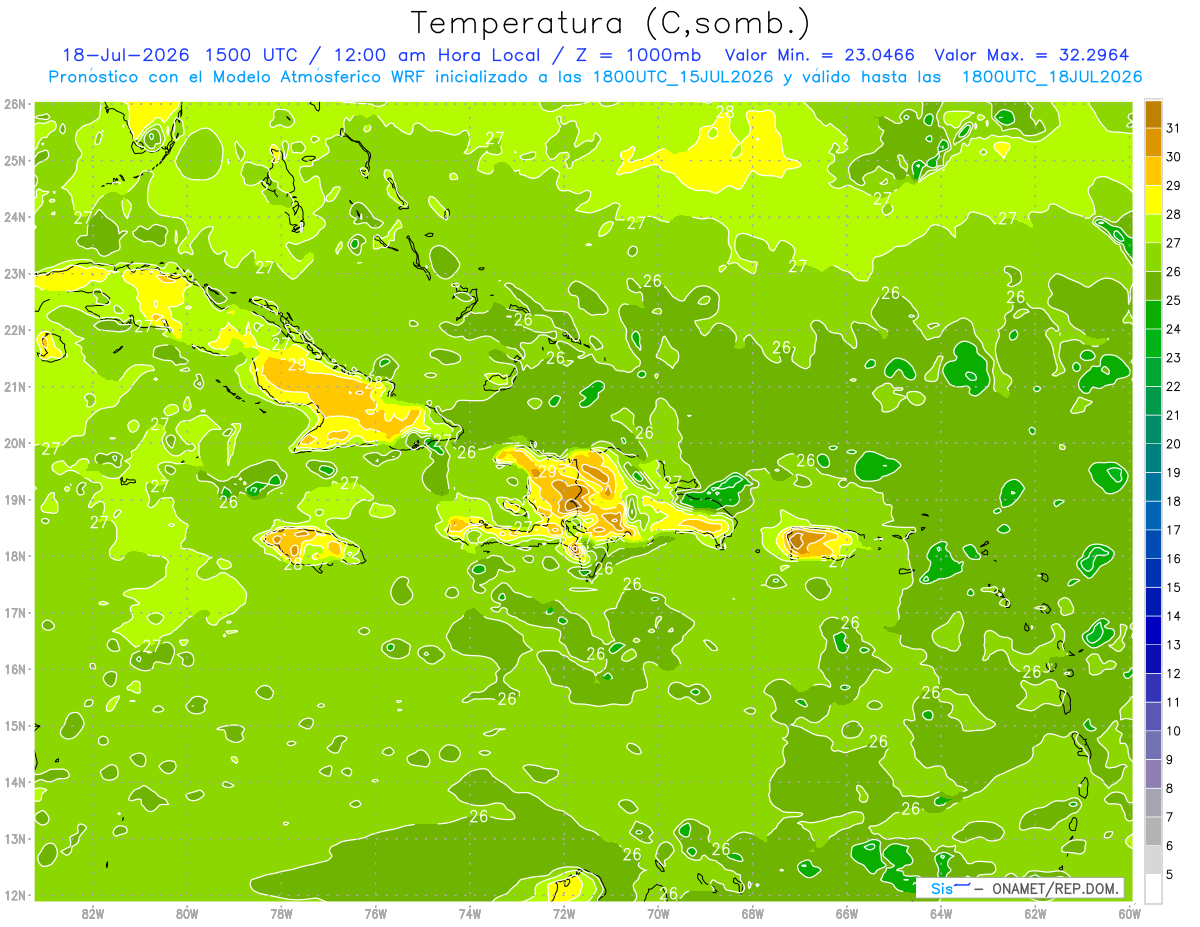Pick the yellow legend swatch between 28 and 29
The width and height of the screenshot is (1200, 927).
coord(1153,199)
